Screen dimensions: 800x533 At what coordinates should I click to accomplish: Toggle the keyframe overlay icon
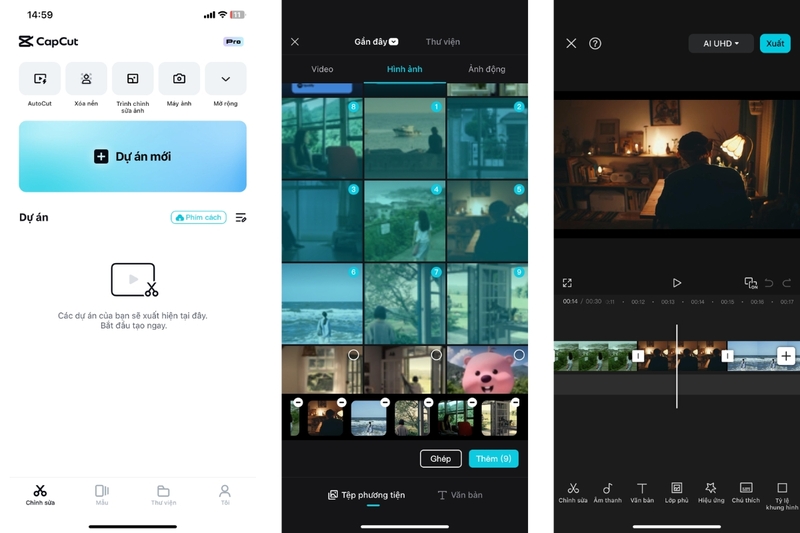point(751,283)
